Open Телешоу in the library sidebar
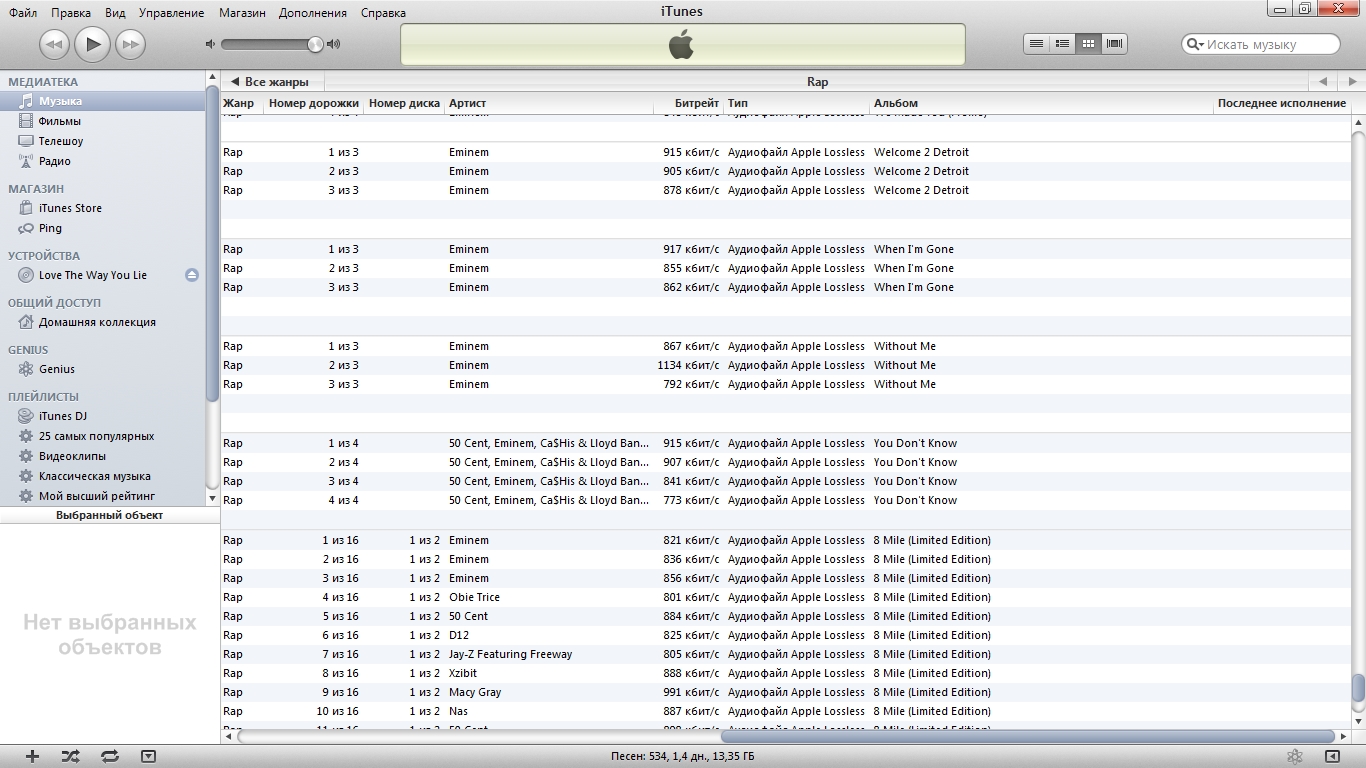This screenshot has height=768, width=1366. (x=103, y=141)
